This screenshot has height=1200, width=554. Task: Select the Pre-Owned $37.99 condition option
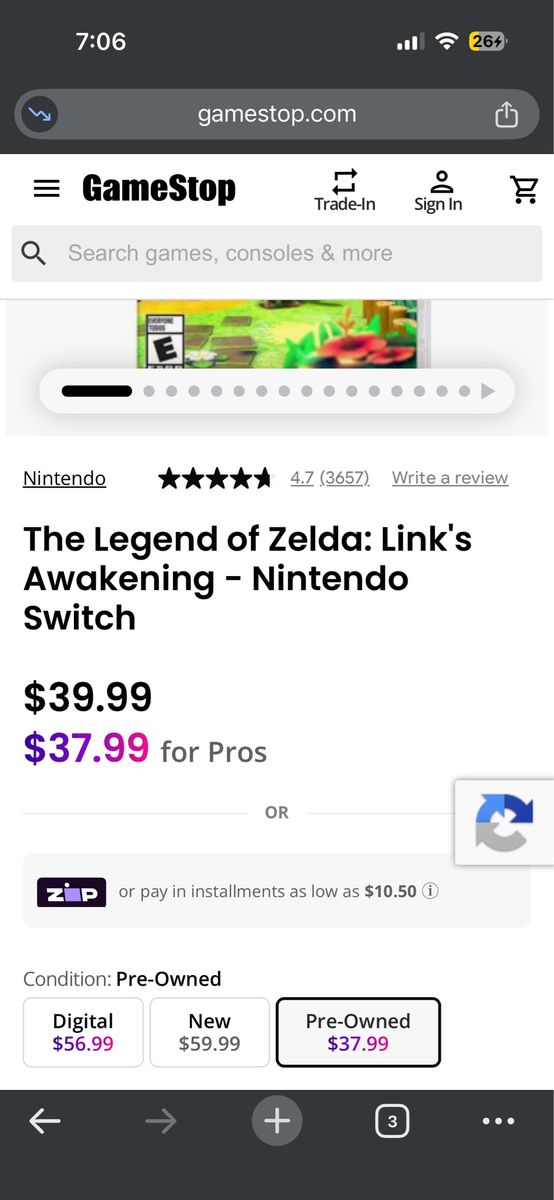click(358, 1032)
